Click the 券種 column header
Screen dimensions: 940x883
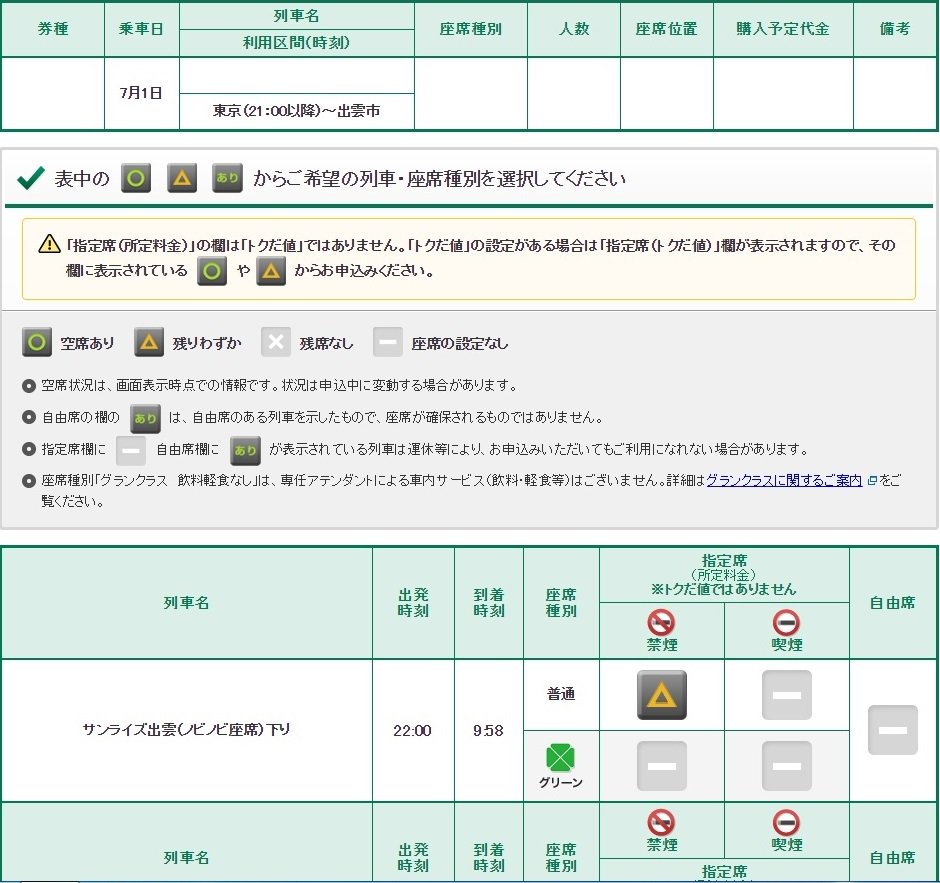53,29
